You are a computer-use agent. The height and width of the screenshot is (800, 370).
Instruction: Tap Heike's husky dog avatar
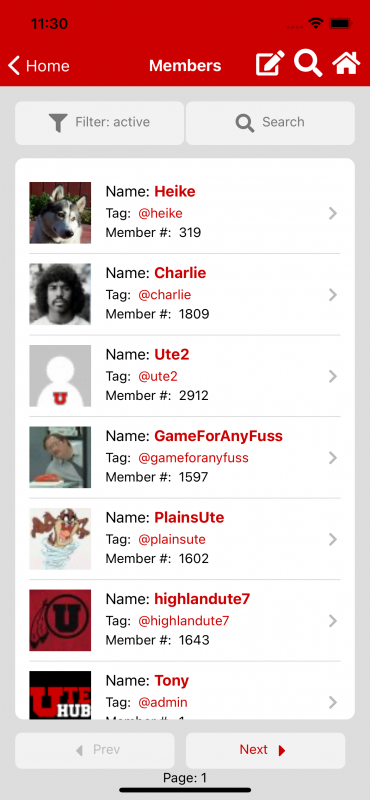tap(60, 213)
